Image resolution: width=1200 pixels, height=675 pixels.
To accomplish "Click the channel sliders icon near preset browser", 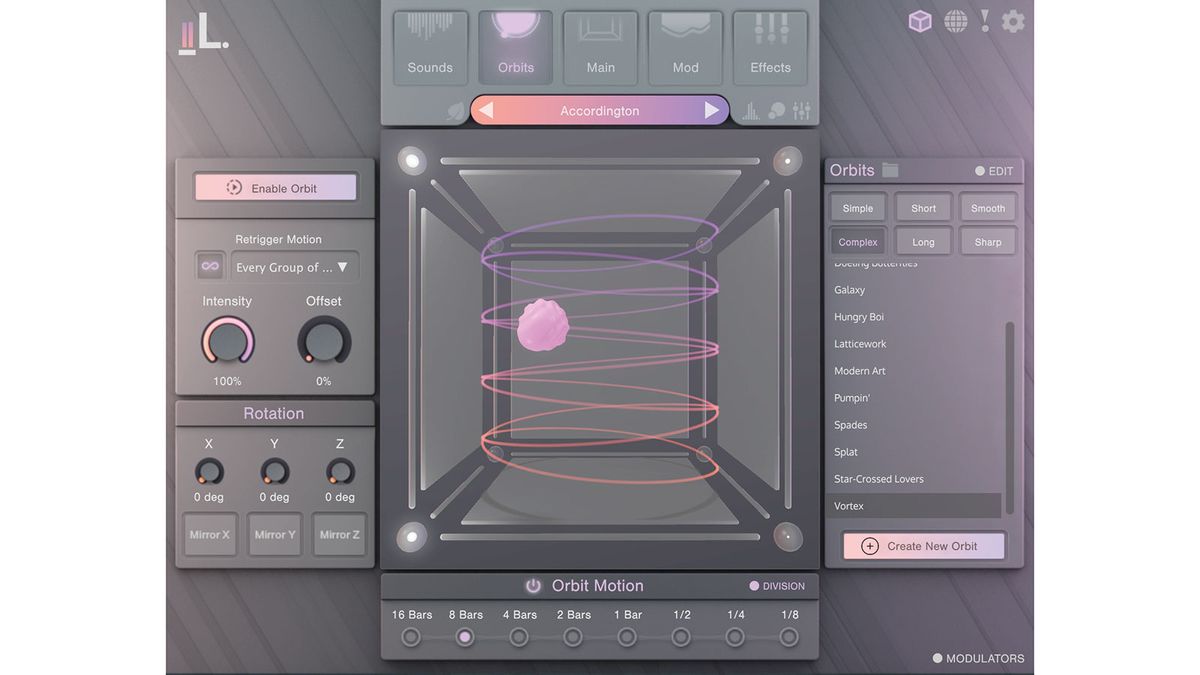I will tap(801, 110).
